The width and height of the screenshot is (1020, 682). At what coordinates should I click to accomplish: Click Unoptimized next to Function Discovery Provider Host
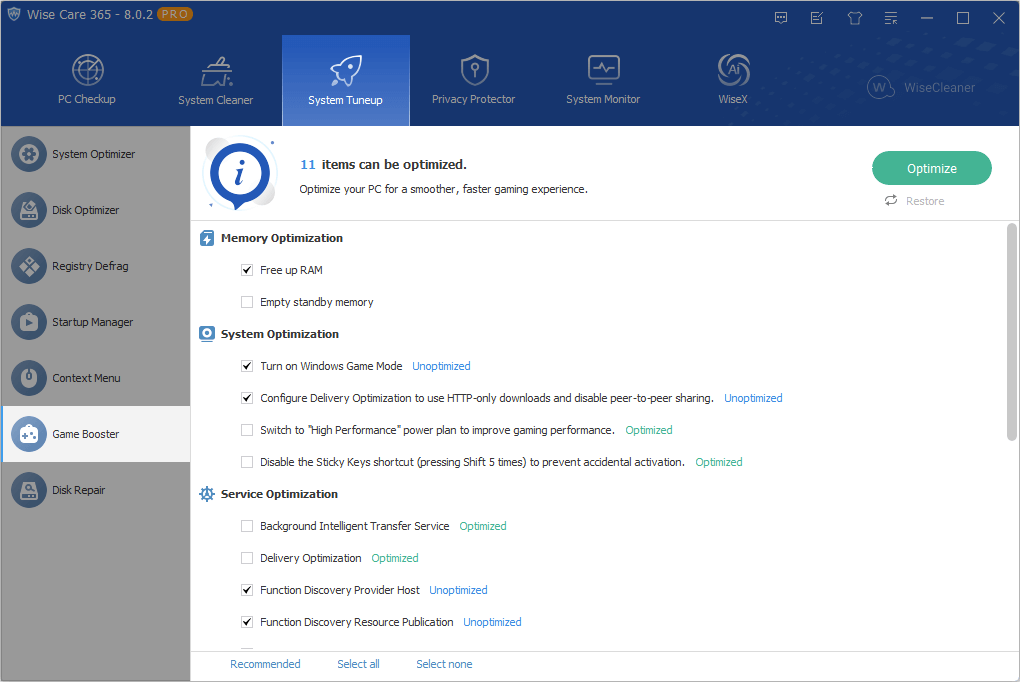click(x=458, y=590)
